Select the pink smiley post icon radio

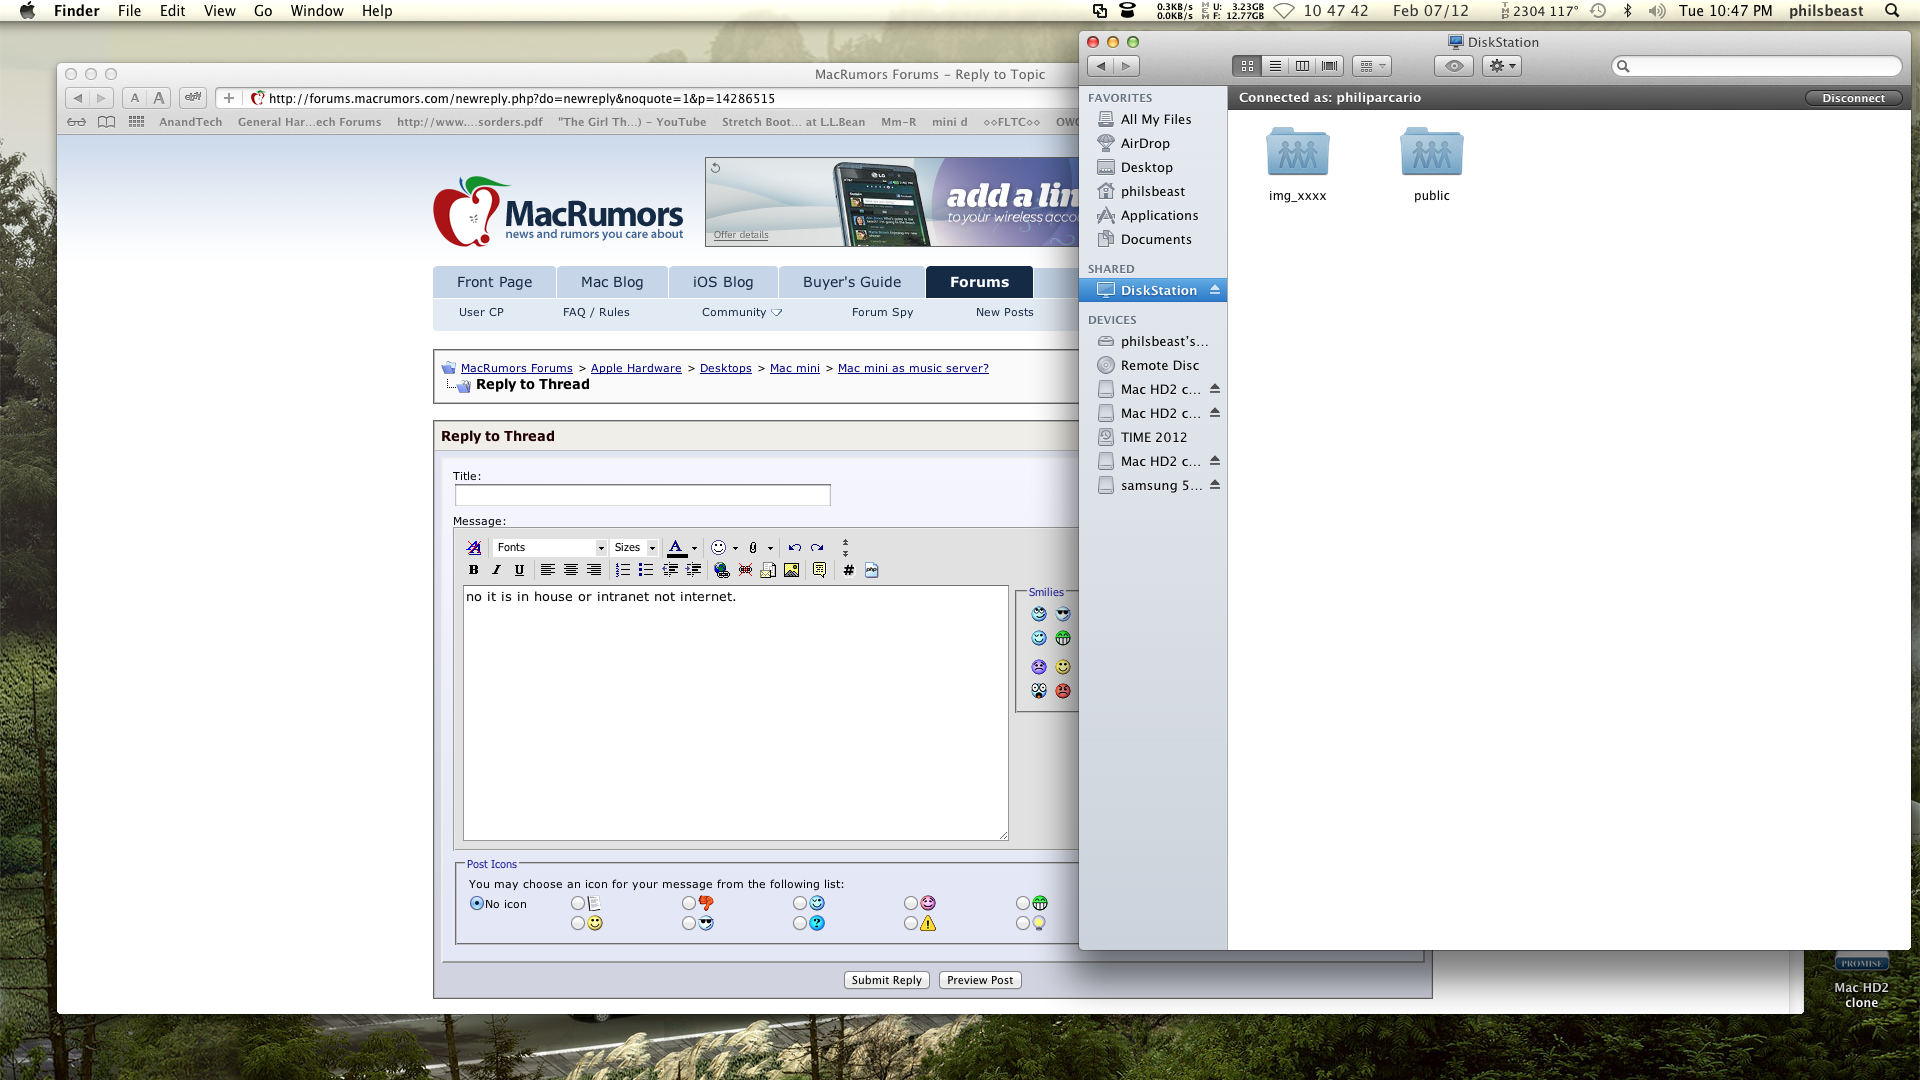[911, 903]
